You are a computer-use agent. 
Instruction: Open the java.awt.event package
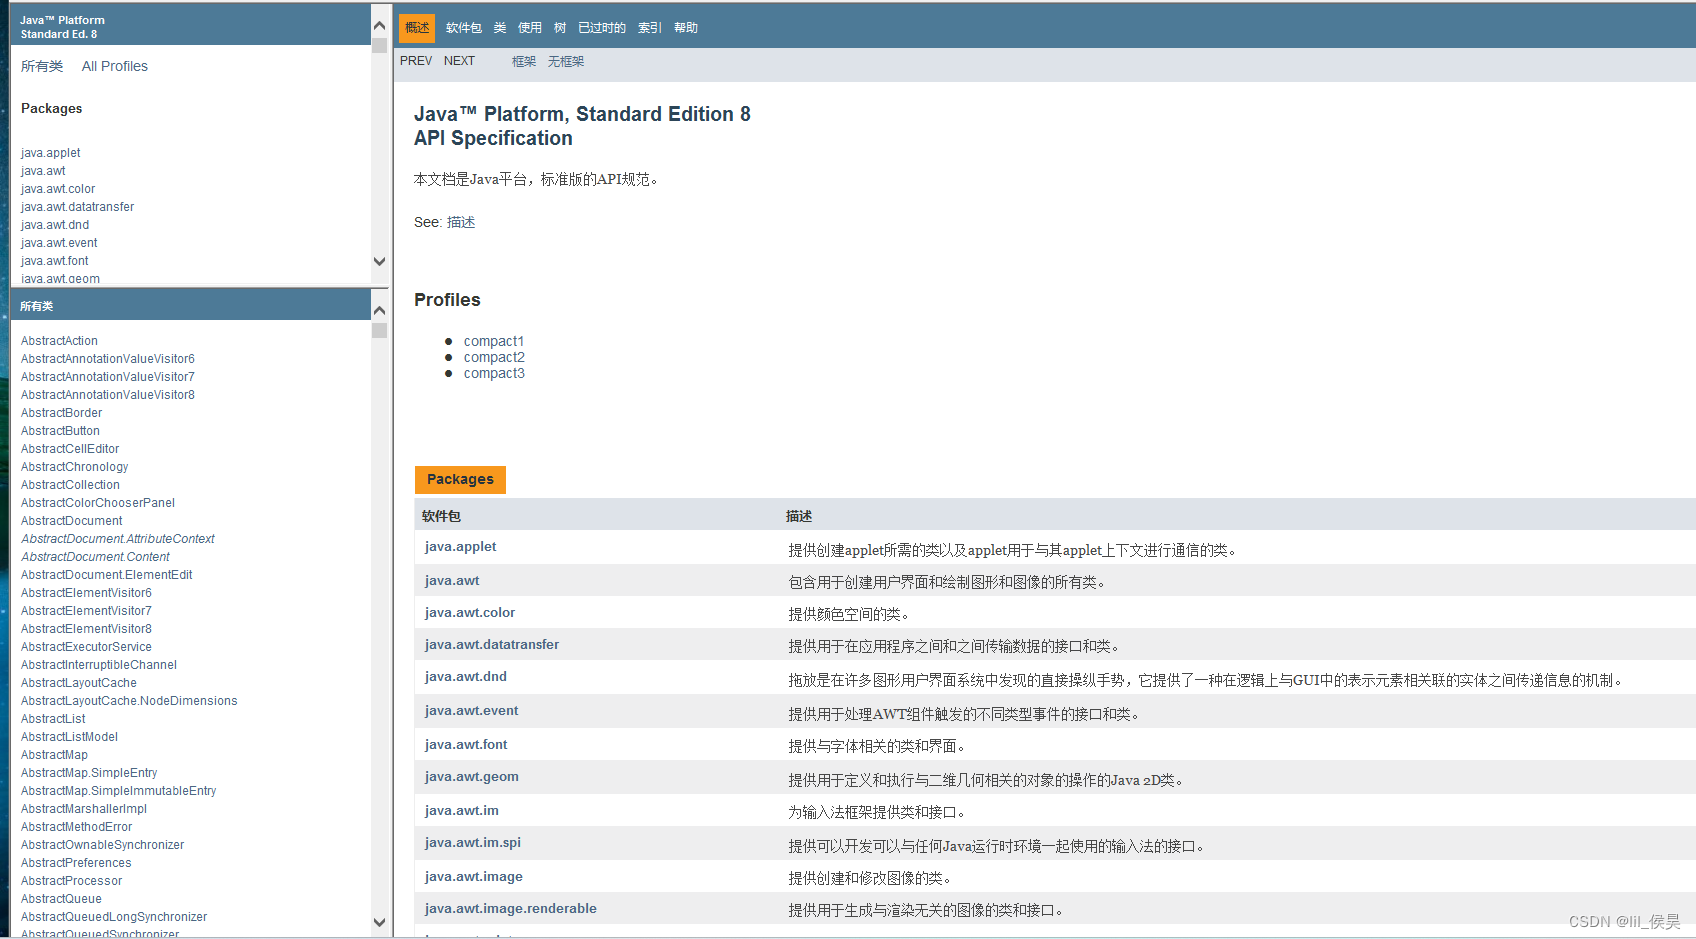click(x=471, y=710)
